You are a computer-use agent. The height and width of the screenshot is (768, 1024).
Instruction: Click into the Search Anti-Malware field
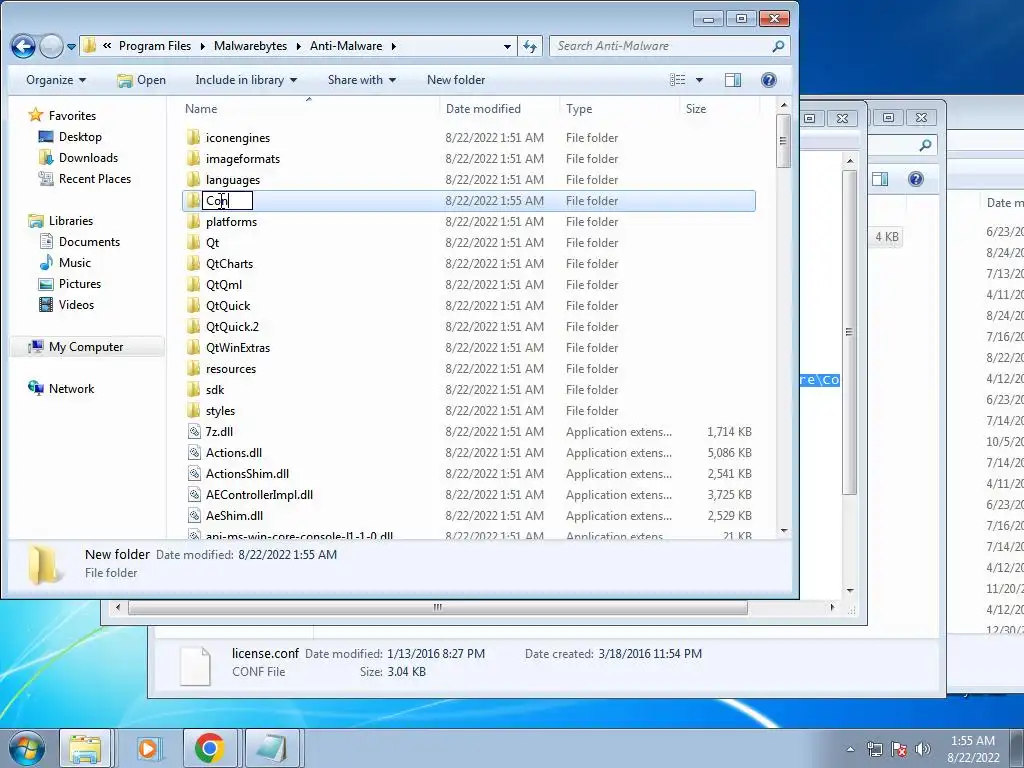click(660, 46)
